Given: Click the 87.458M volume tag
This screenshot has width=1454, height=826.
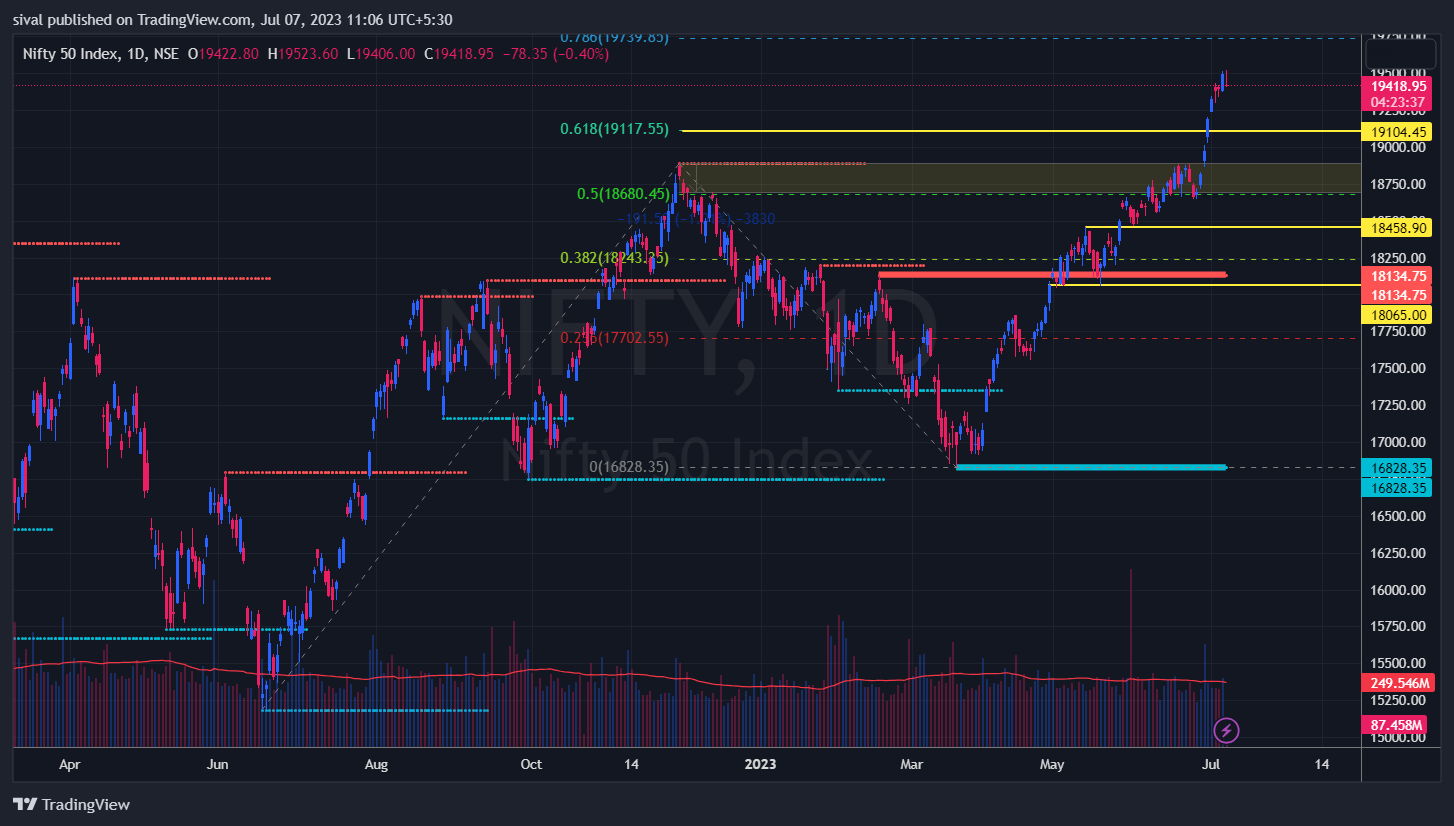Looking at the screenshot, I should 1393,725.
